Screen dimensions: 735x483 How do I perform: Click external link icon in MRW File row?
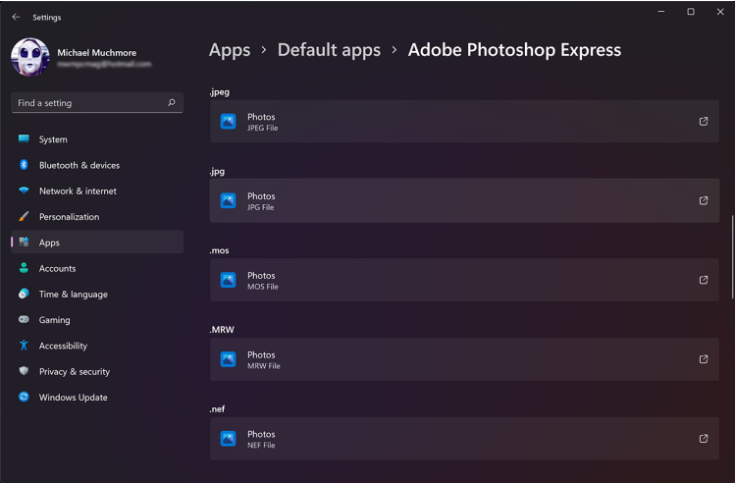tap(704, 359)
